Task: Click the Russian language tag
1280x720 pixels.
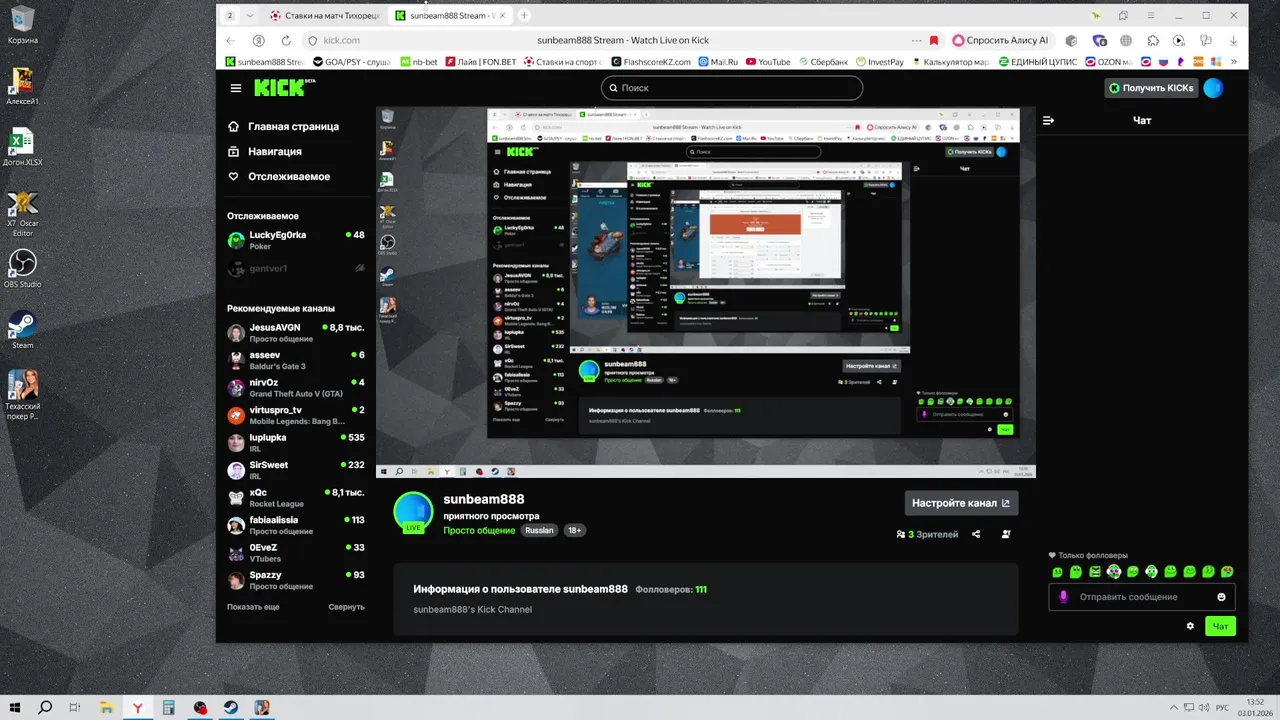Action: coord(539,531)
